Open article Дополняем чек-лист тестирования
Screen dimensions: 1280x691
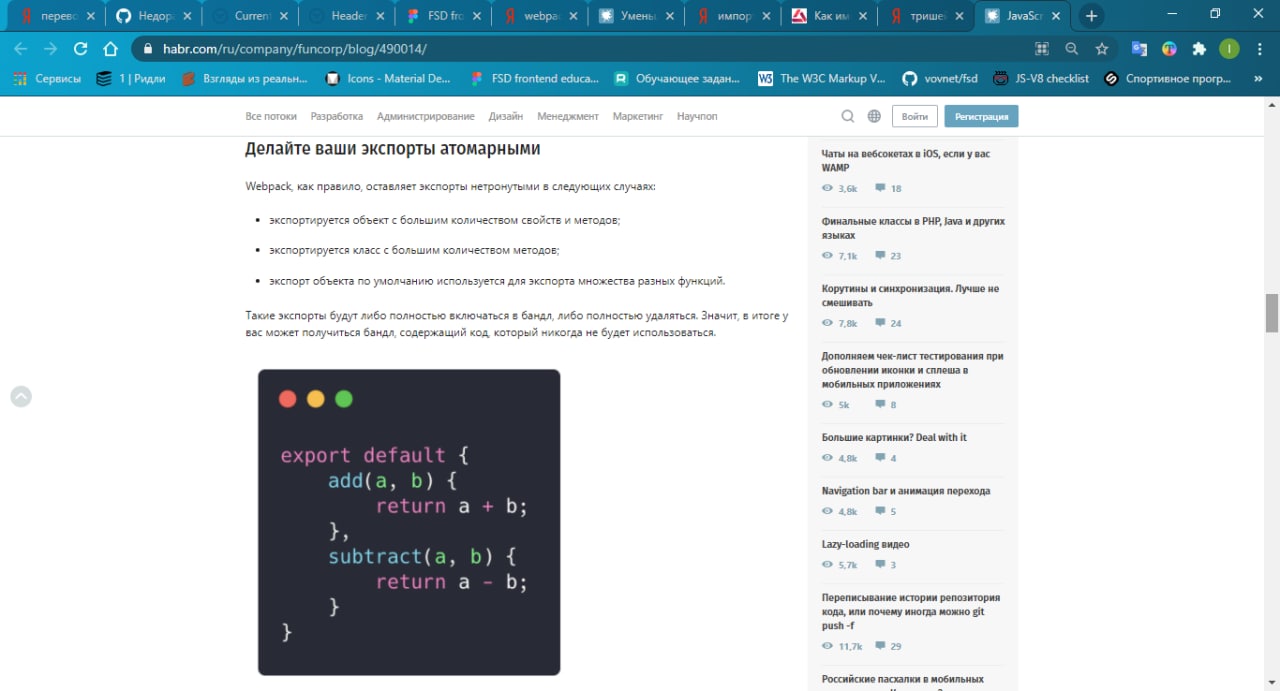[x=912, y=370]
